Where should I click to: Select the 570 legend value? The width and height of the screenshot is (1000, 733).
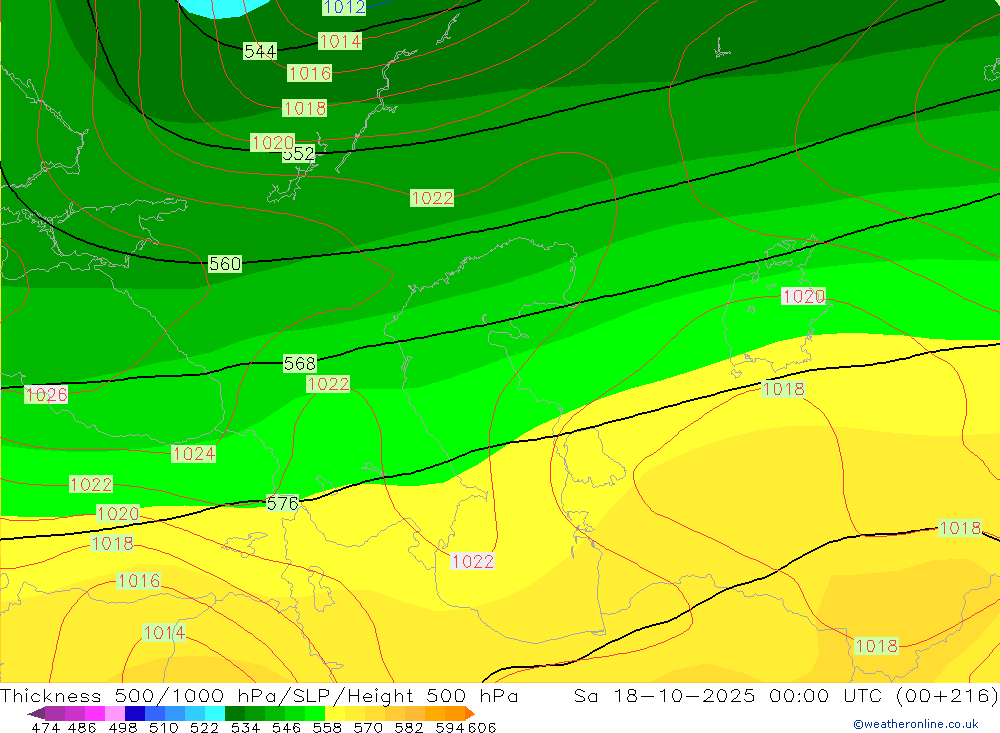coord(367,727)
